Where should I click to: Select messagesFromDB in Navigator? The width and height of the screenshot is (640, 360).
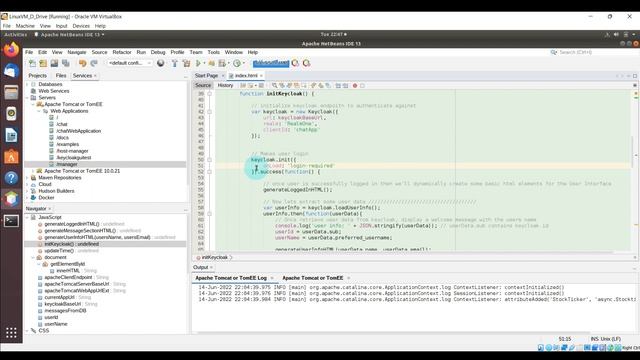65,311
